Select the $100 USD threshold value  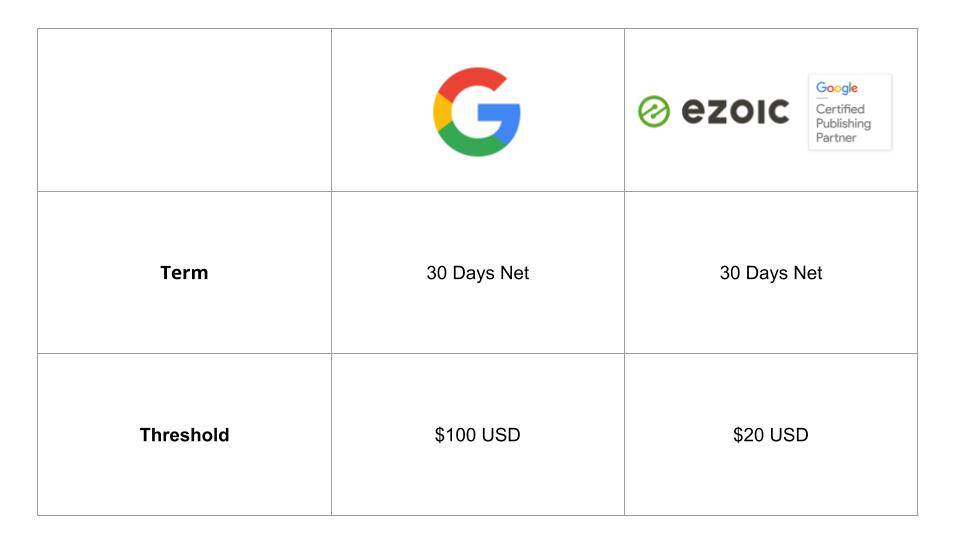pyautogui.click(x=478, y=435)
